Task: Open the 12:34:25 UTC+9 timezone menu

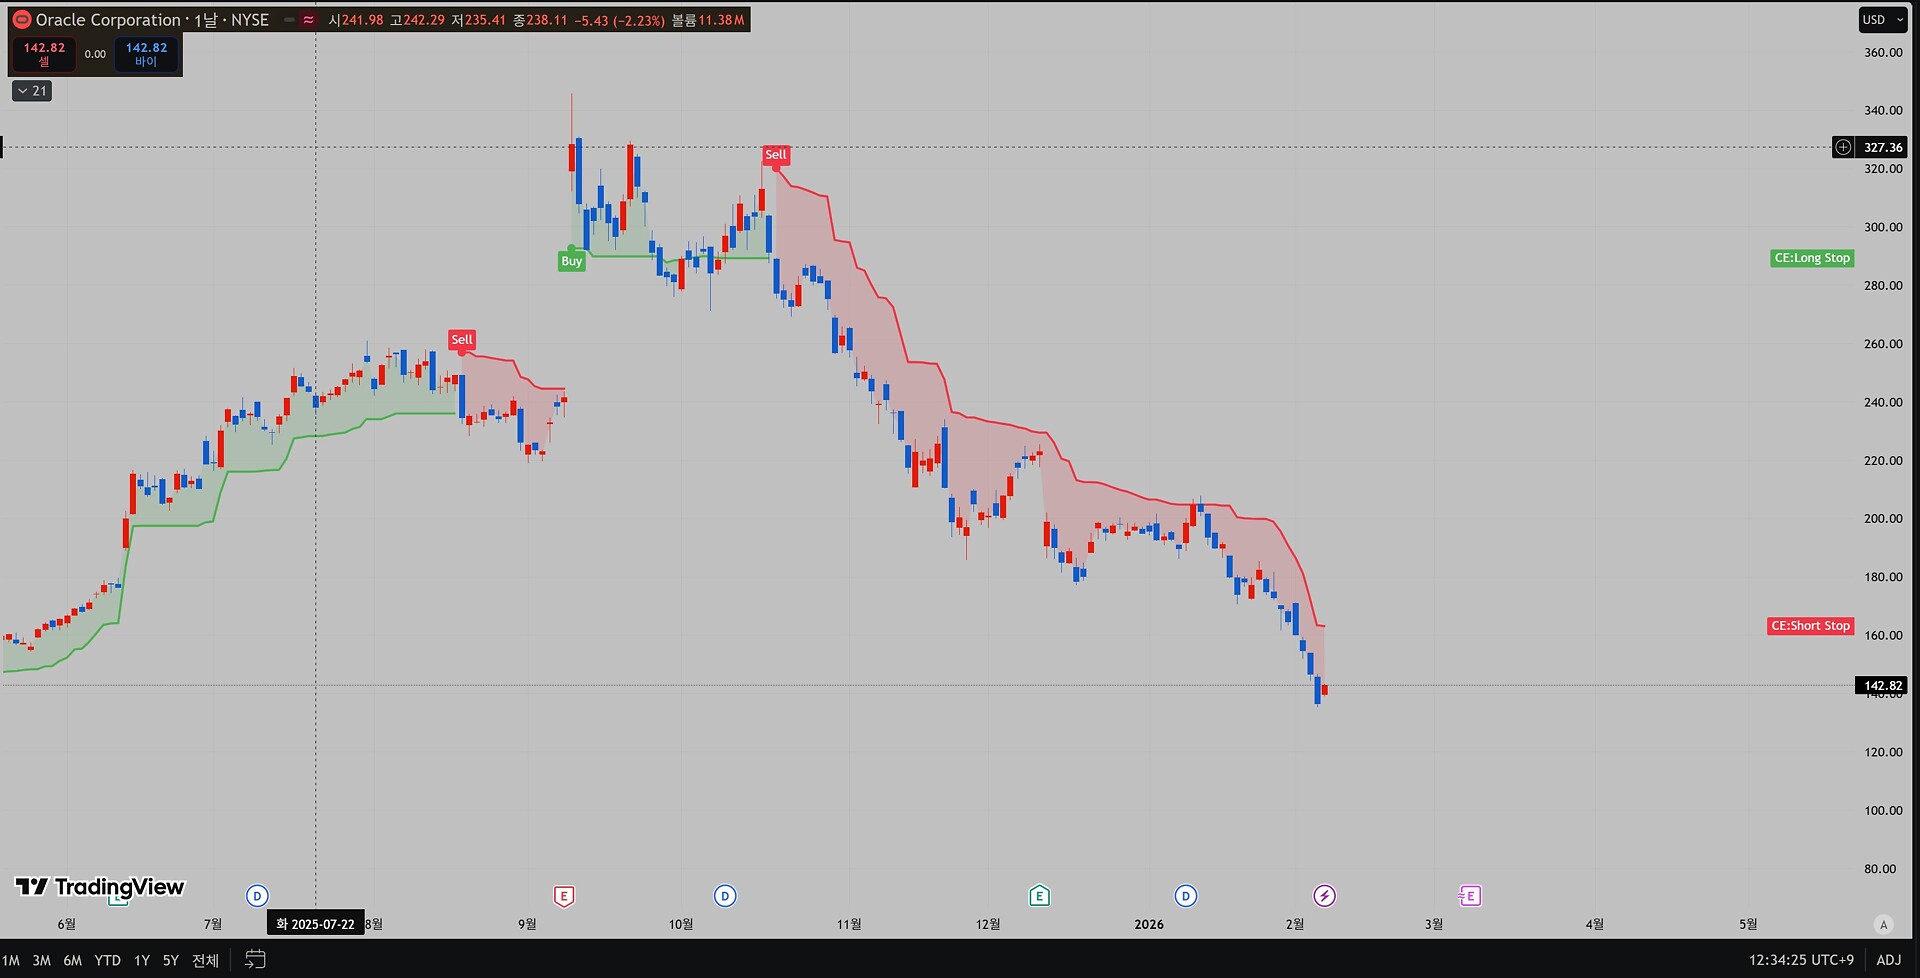Action: [1801, 960]
